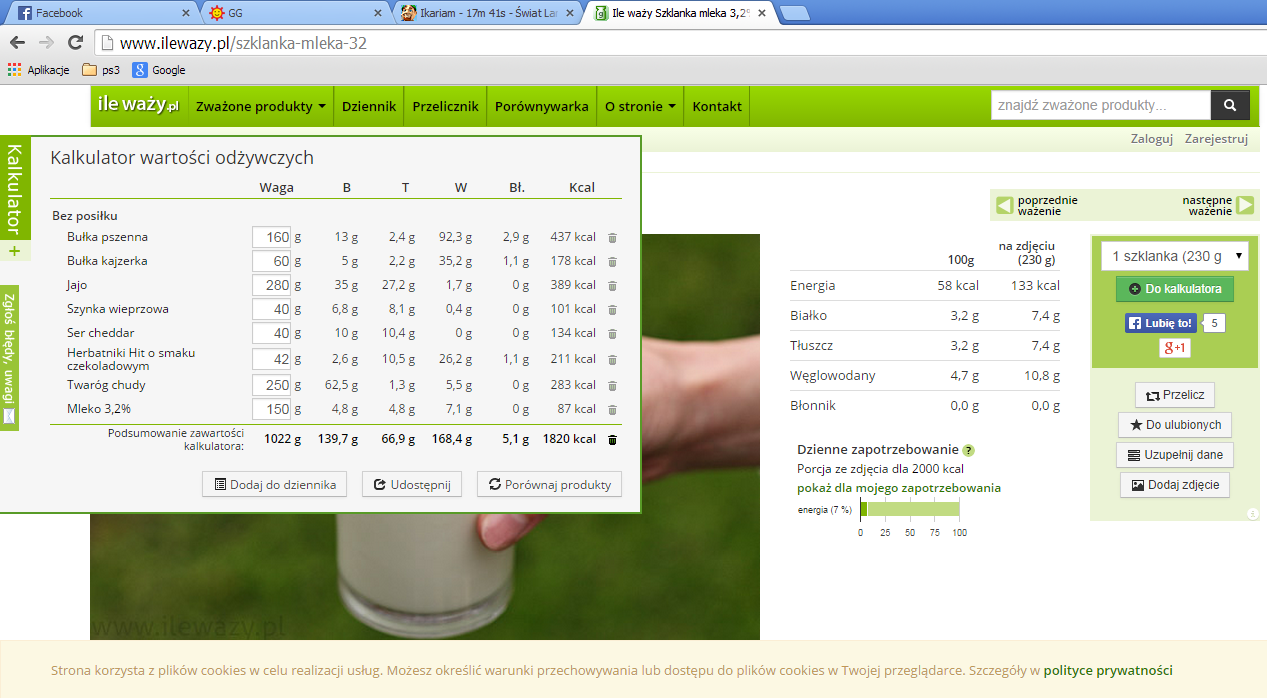Viewport: 1267px width, 698px height.
Task: Click trash icon next to Mleko 3,2%
Action: pyautogui.click(x=612, y=410)
